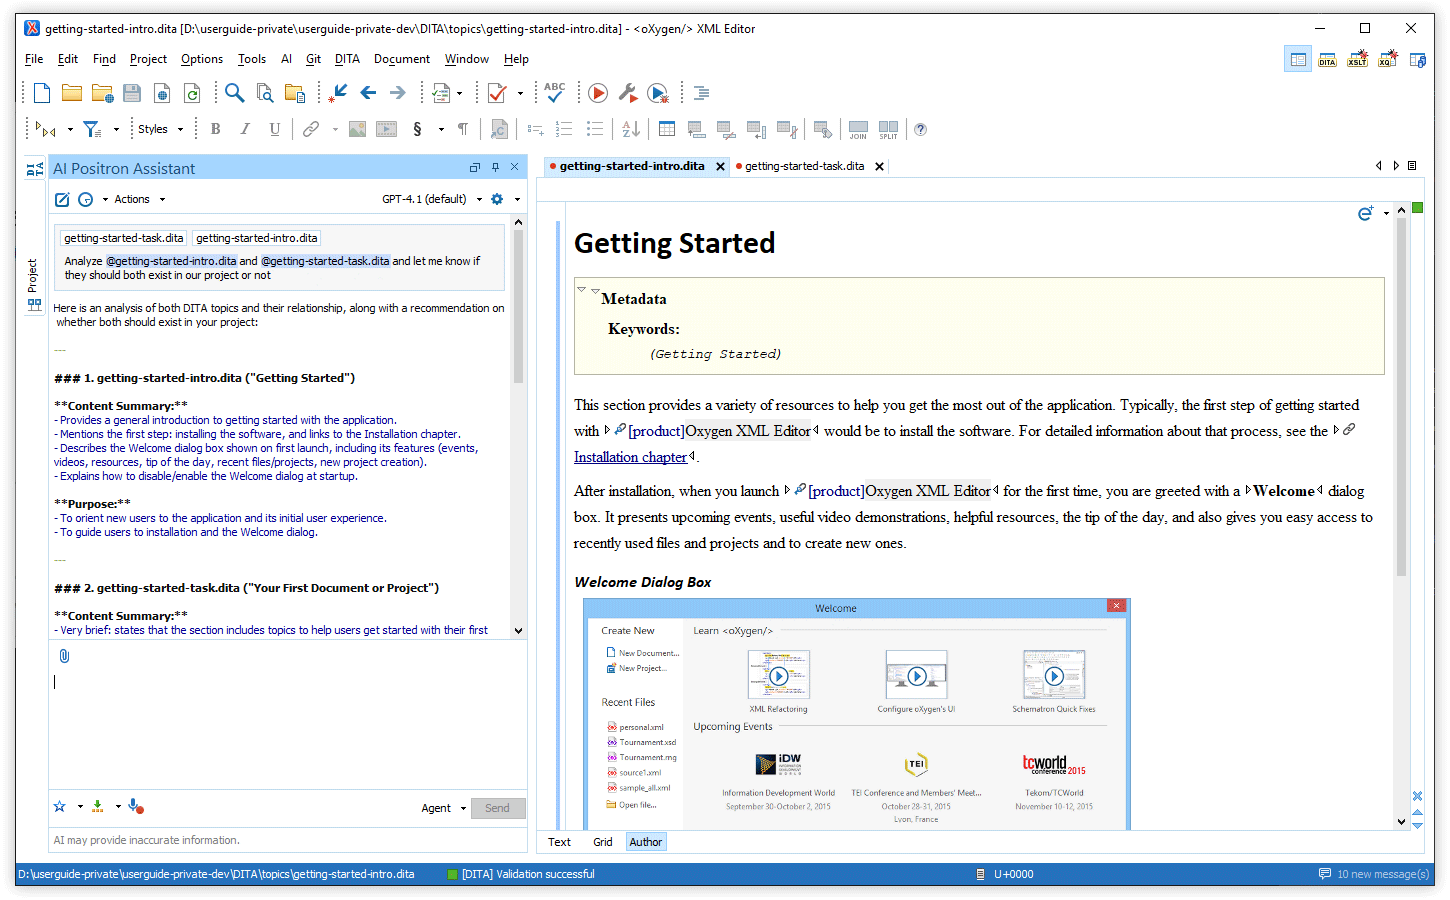Image resolution: width=1450 pixels, height=900 pixels.
Task: Go to last modification arrow icon
Action: click(338, 93)
